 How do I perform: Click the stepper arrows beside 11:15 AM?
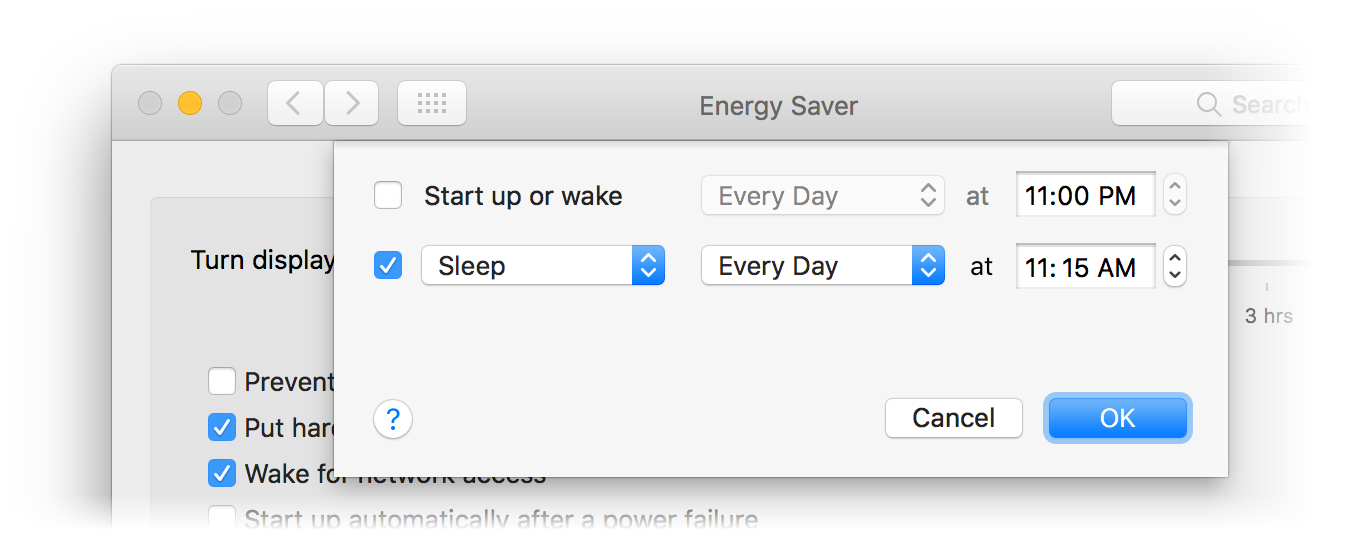click(x=1175, y=267)
